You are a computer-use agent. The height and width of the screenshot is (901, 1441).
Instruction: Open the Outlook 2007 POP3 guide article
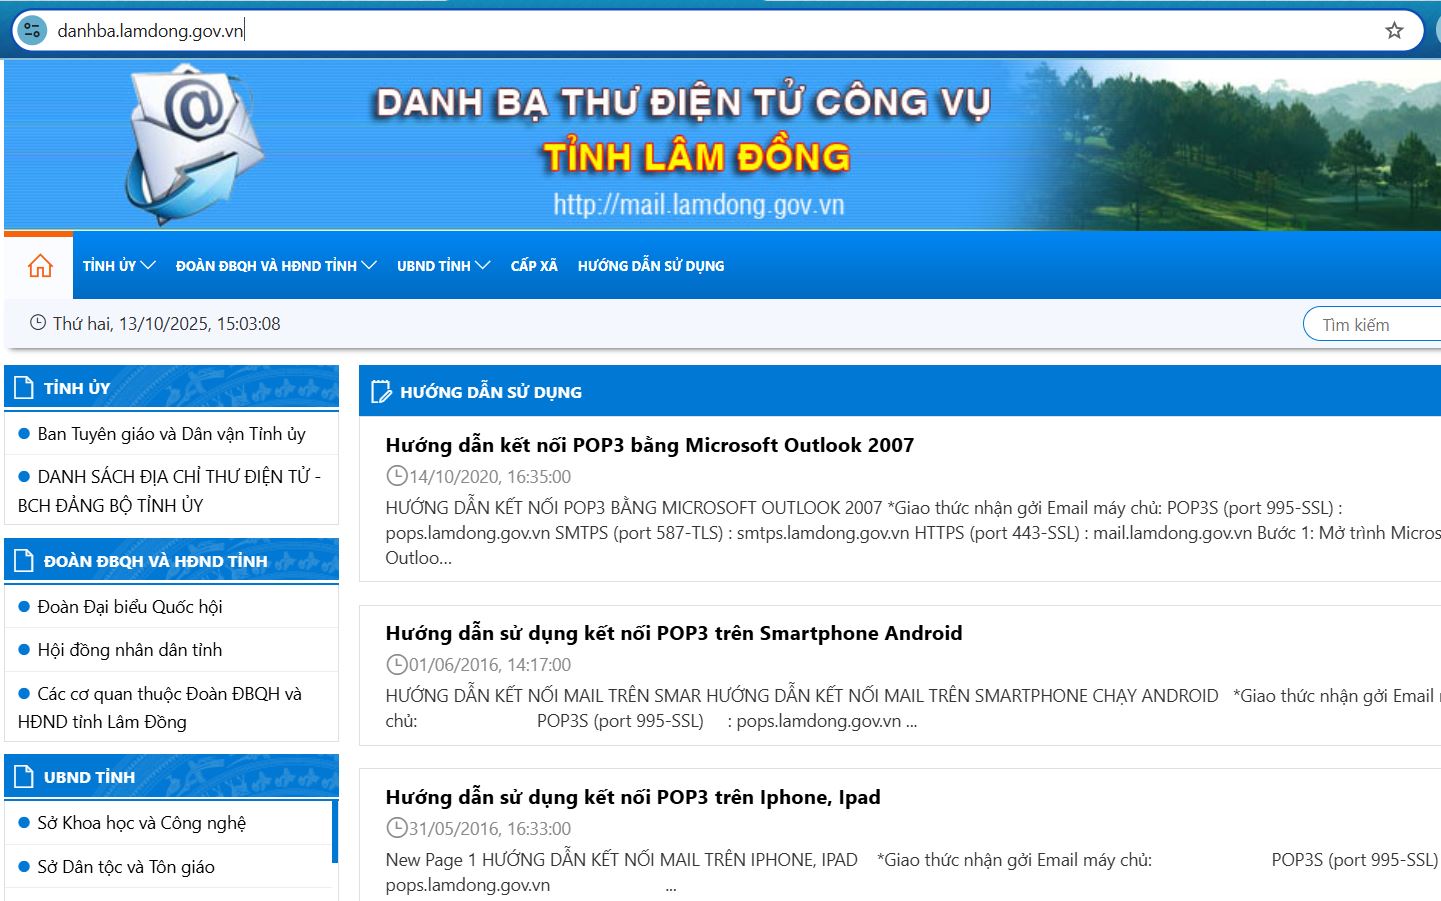click(x=649, y=446)
